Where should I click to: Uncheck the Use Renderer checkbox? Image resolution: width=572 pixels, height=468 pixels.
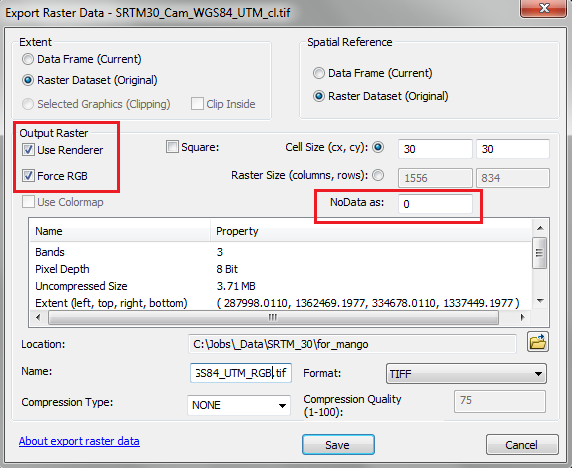tap(28, 150)
